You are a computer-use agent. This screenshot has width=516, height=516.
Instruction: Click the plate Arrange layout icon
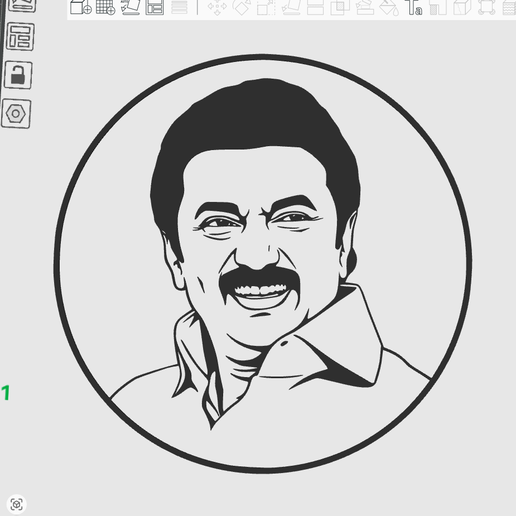coord(20,36)
